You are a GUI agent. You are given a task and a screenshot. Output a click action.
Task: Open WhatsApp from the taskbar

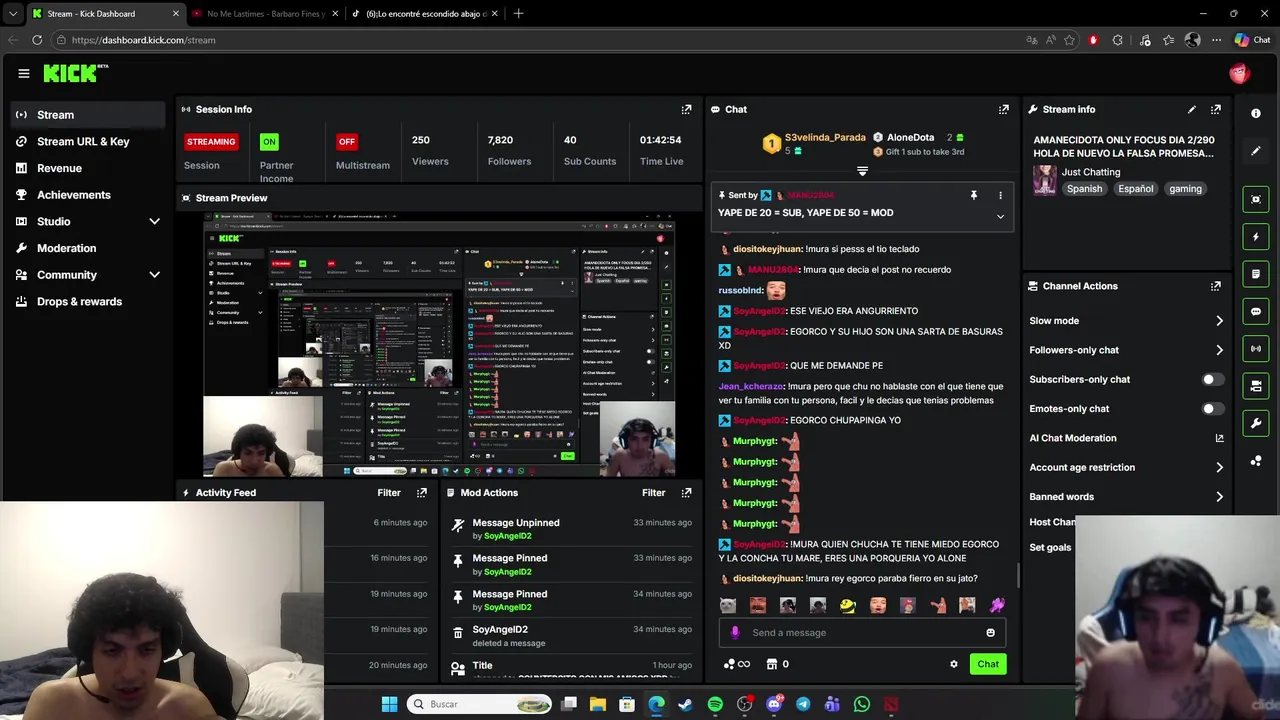(x=862, y=704)
